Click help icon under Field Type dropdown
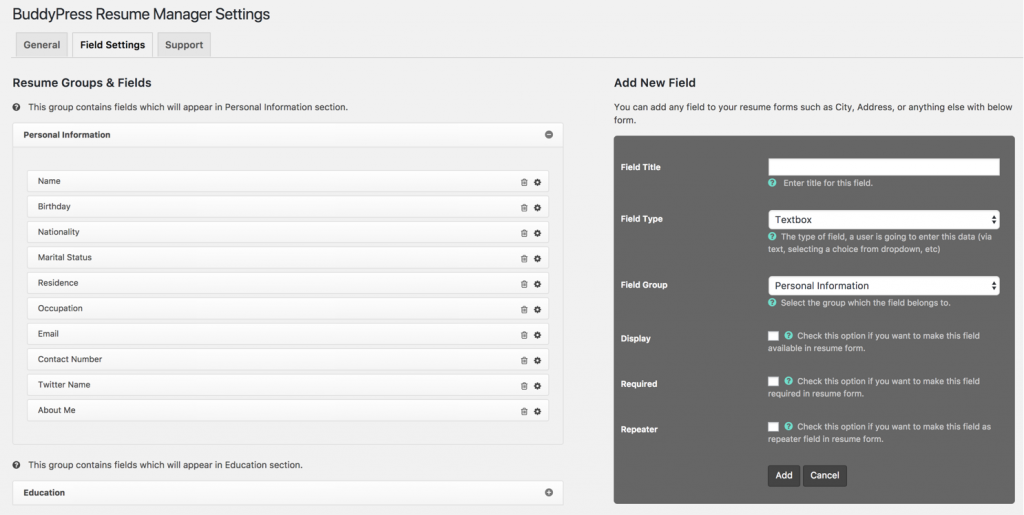This screenshot has height=515, width=1024. pyautogui.click(x=773, y=237)
